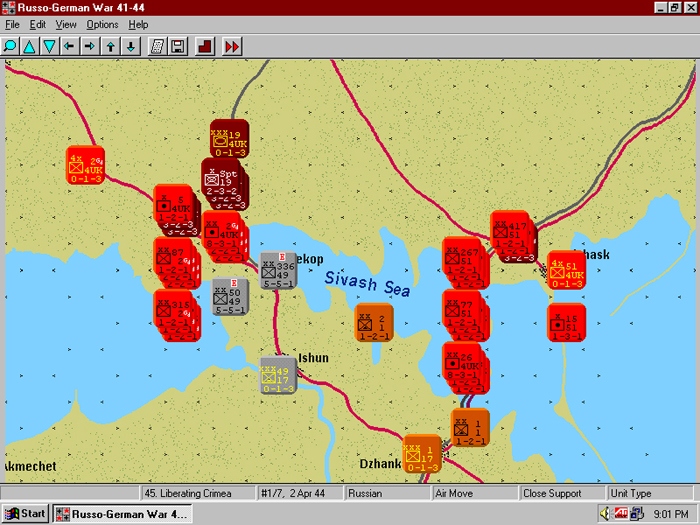
Task: Select the orange 2 1 unit by Sivash Sea
Action: click(x=374, y=323)
